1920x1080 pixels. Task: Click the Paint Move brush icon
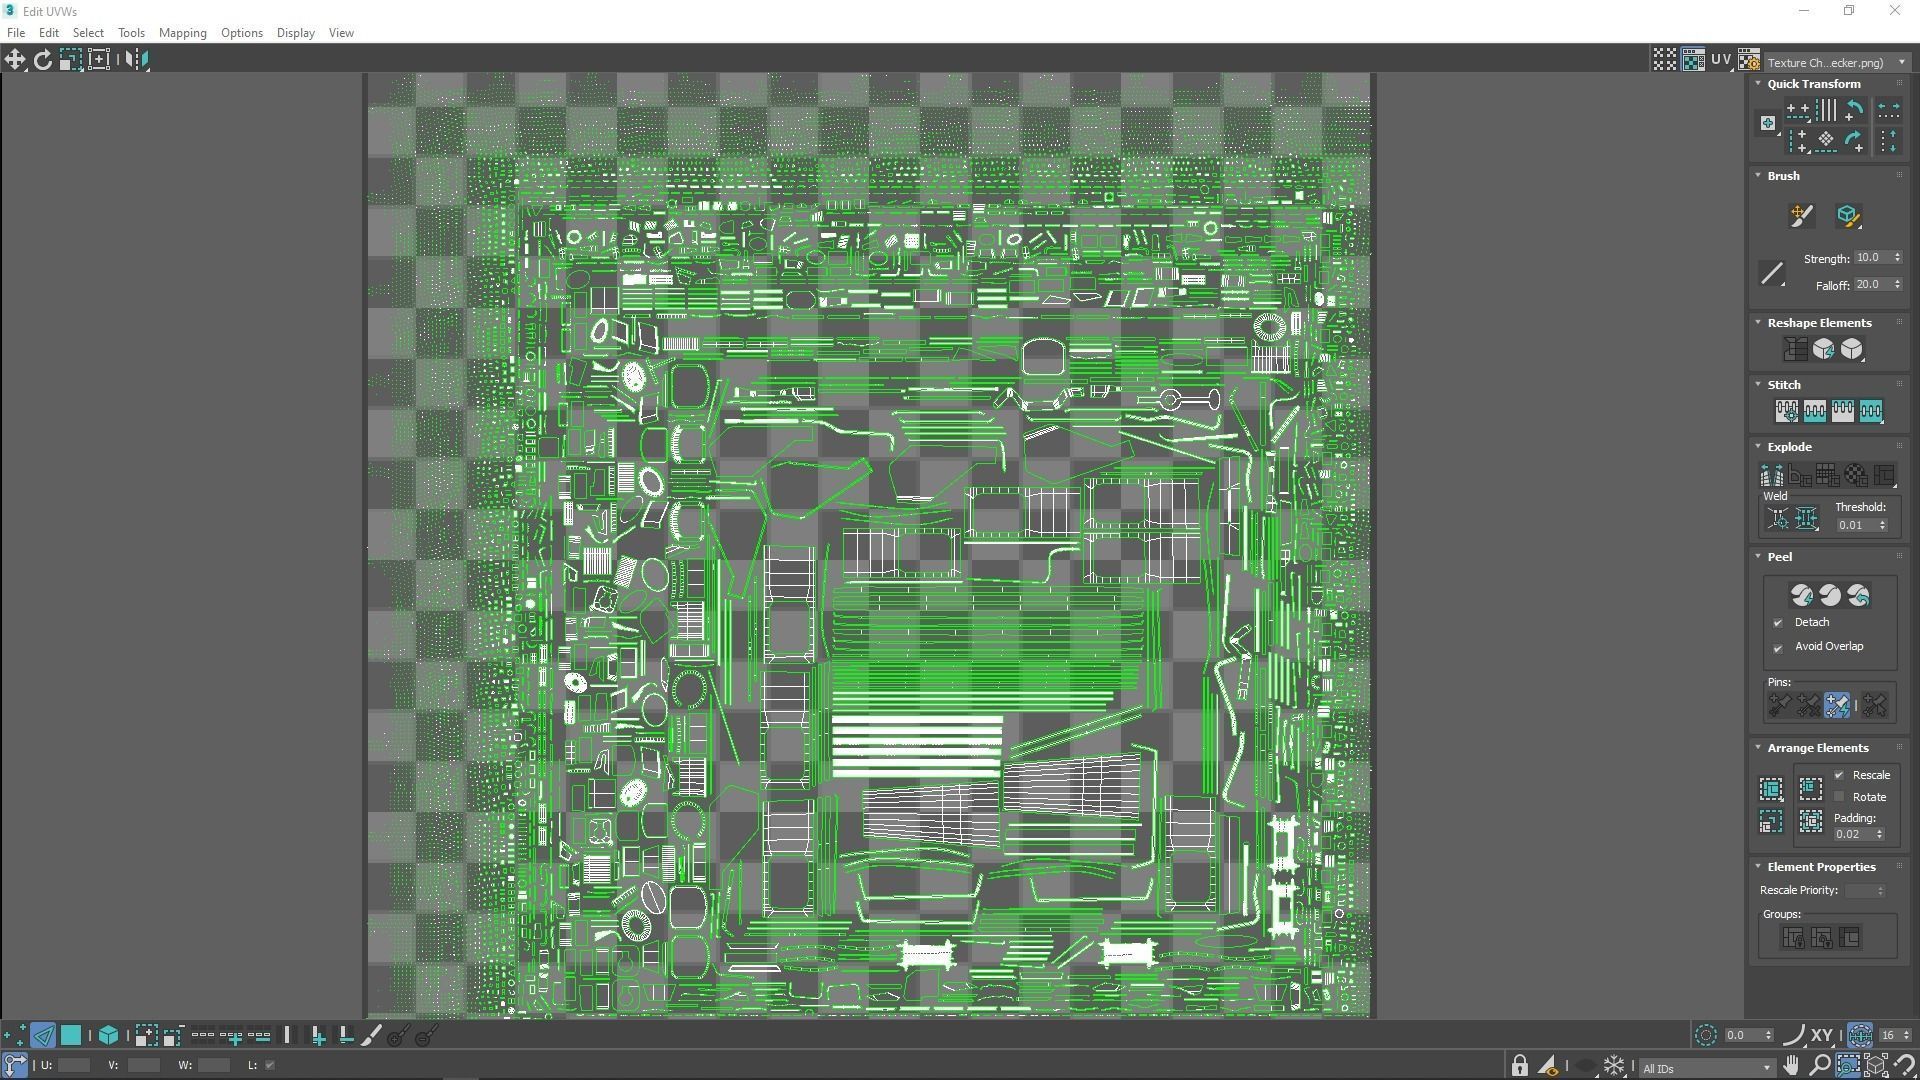click(x=1801, y=216)
